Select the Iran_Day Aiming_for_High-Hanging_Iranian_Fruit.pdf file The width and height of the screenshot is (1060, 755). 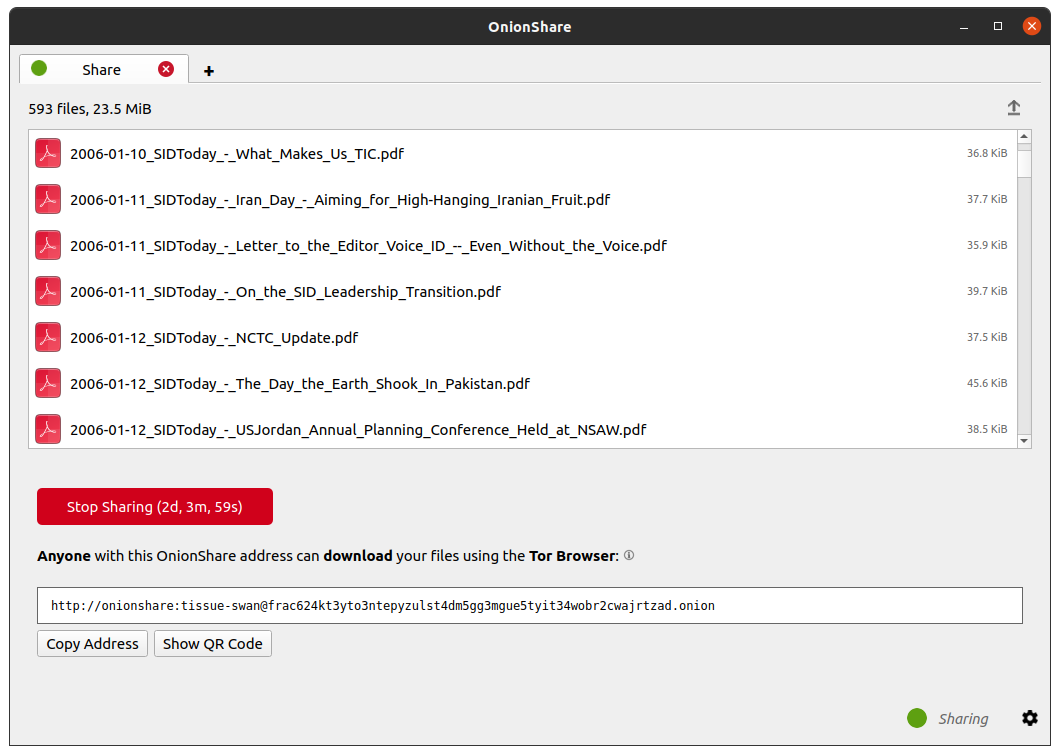(x=340, y=199)
